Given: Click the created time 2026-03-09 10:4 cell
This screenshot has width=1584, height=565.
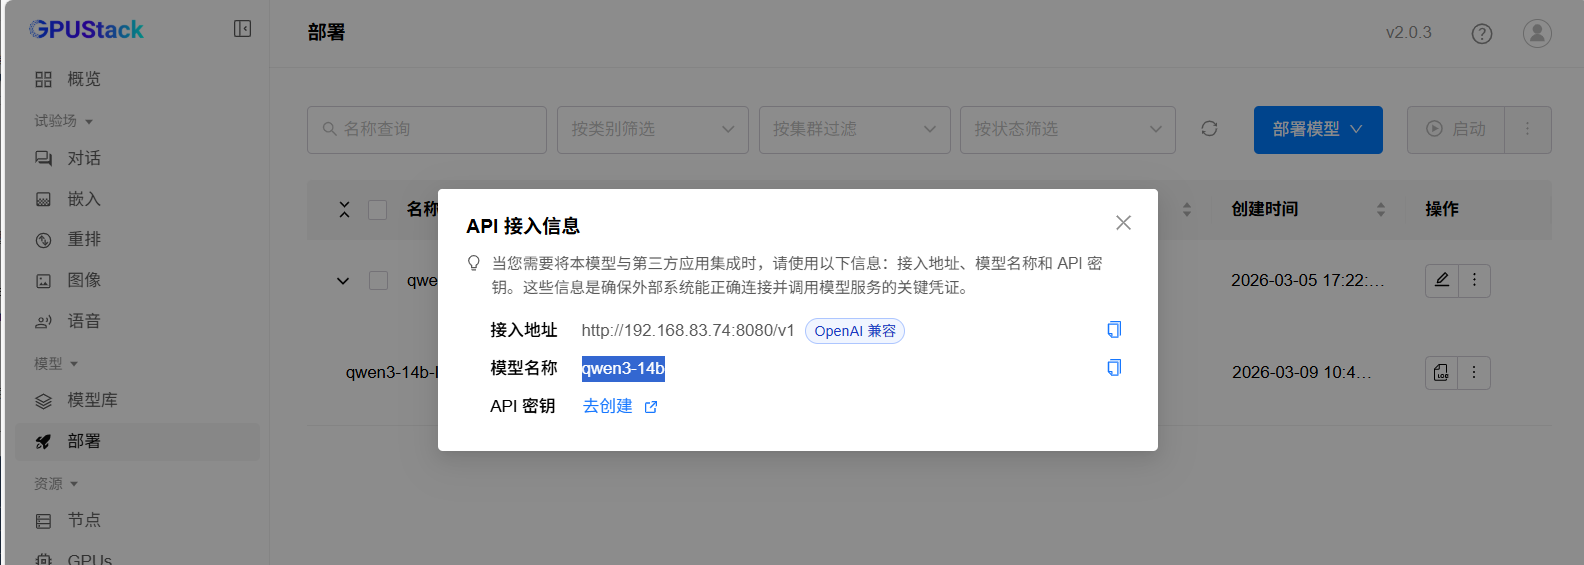Looking at the screenshot, I should click(x=1302, y=372).
